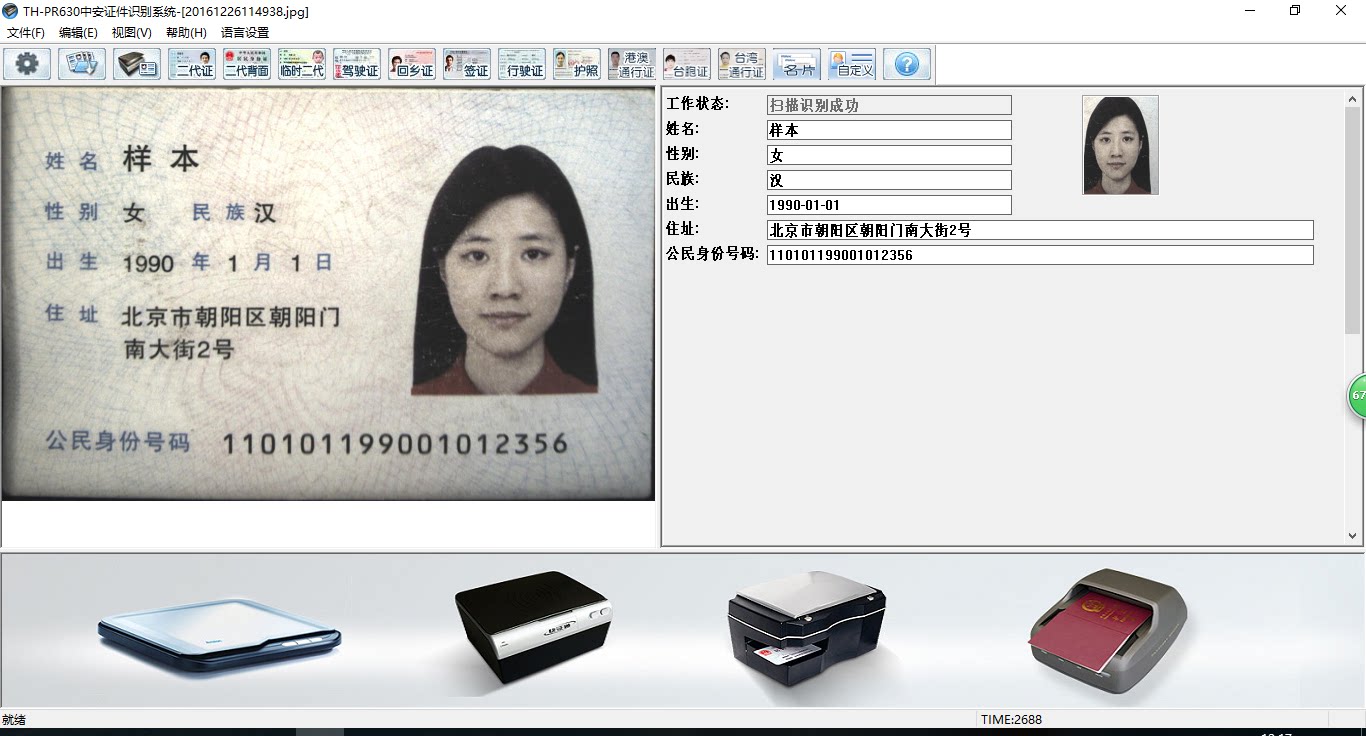
Task: Click the 民族 field containing 汉
Action: (889, 180)
